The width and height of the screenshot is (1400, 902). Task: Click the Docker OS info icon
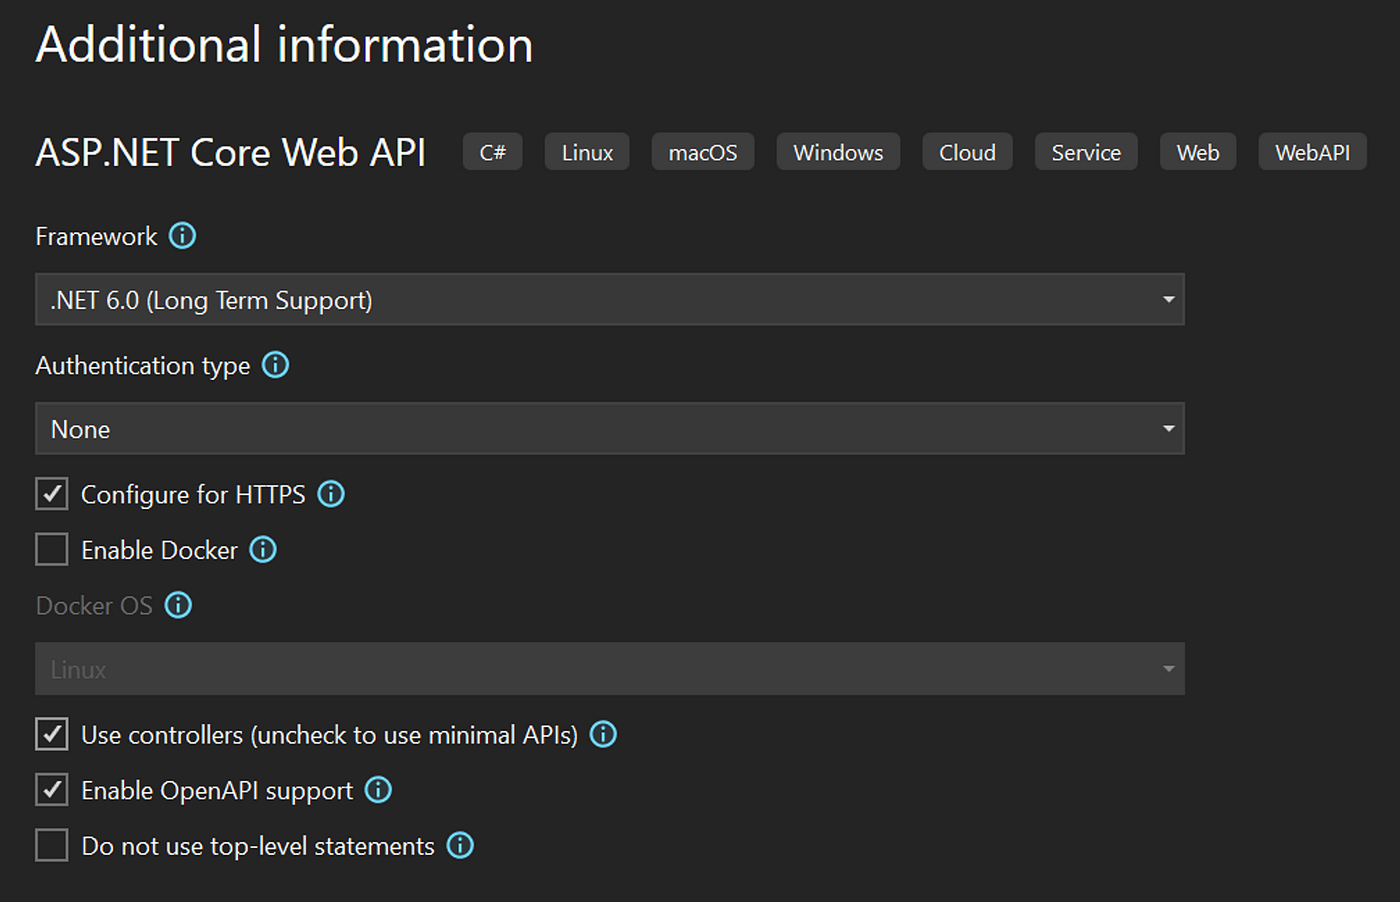pyautogui.click(x=178, y=605)
